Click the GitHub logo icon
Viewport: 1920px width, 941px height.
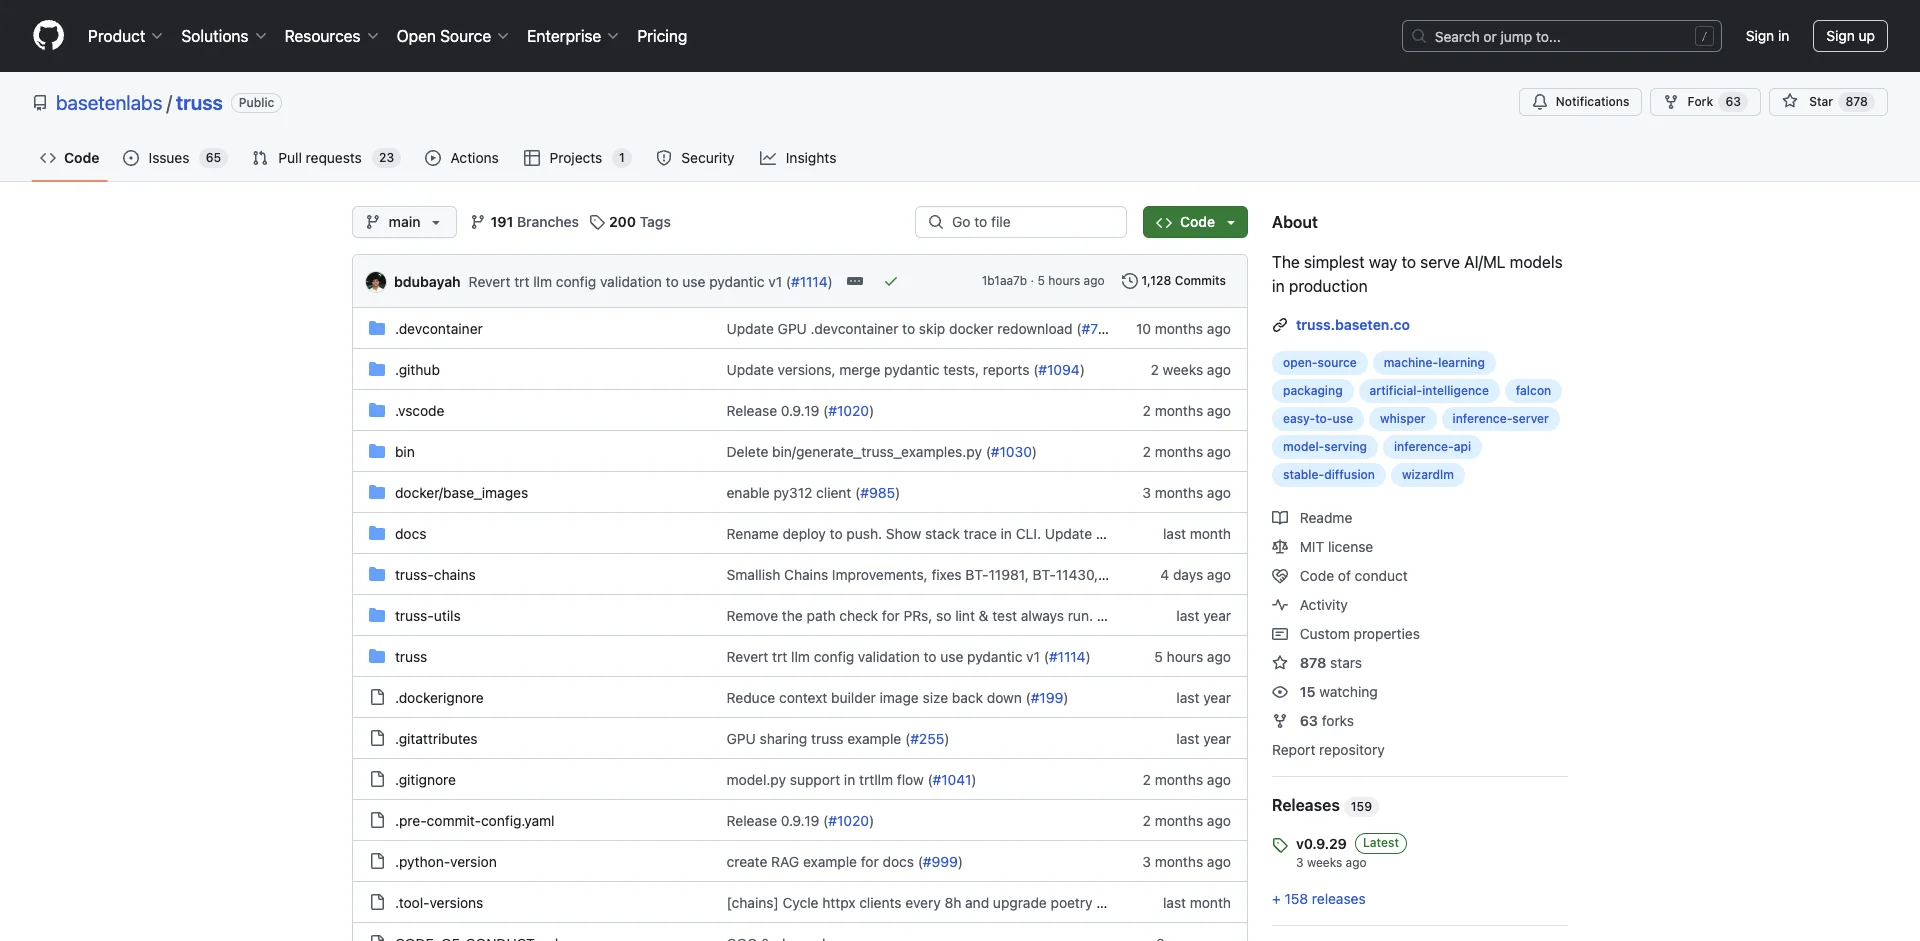click(48, 36)
